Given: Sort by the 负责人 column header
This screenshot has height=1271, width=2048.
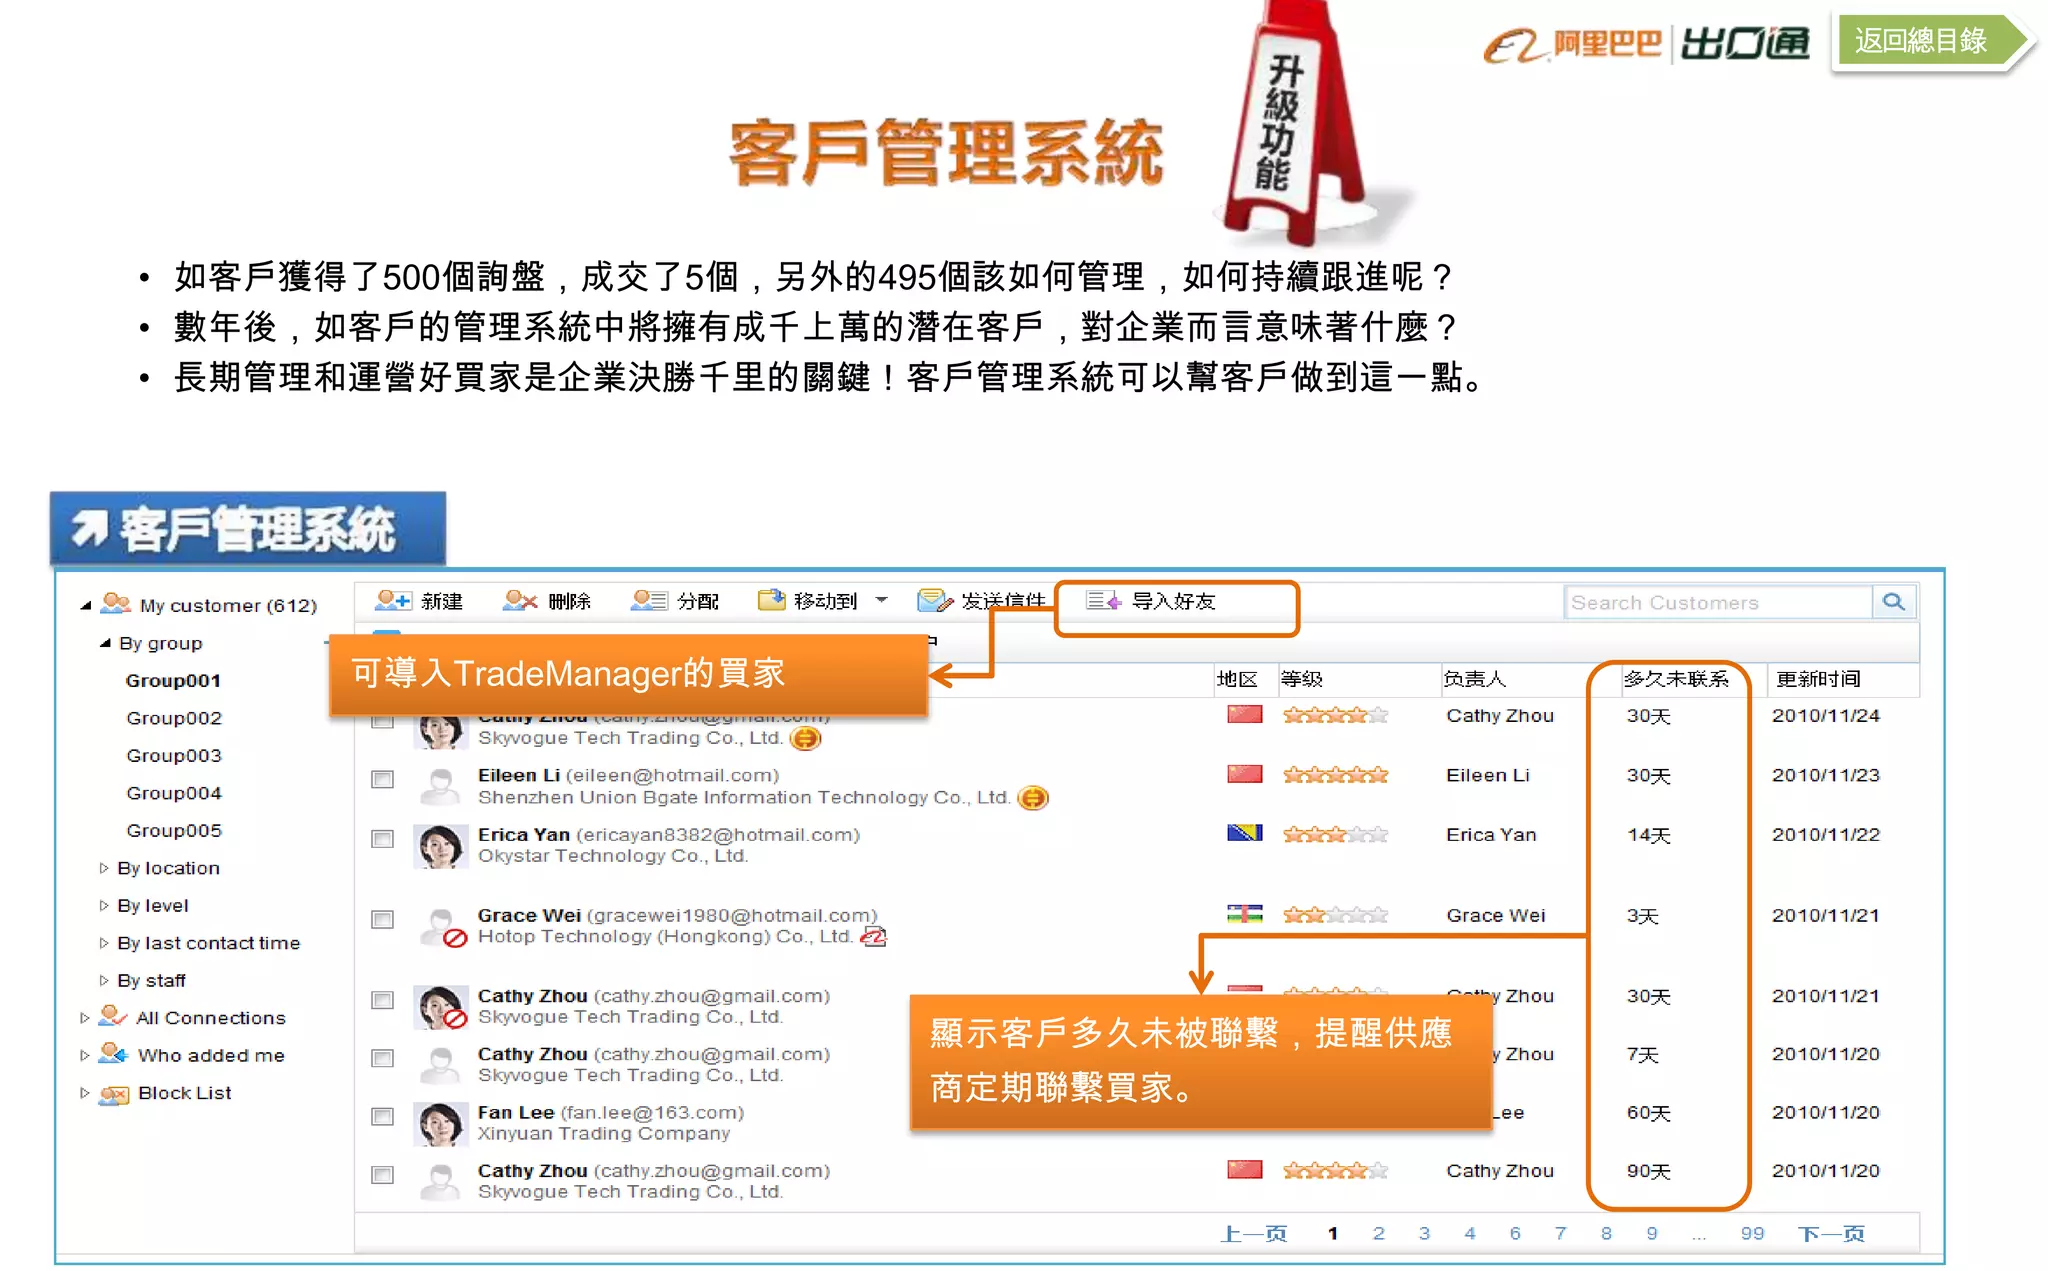Looking at the screenshot, I should 1474,679.
